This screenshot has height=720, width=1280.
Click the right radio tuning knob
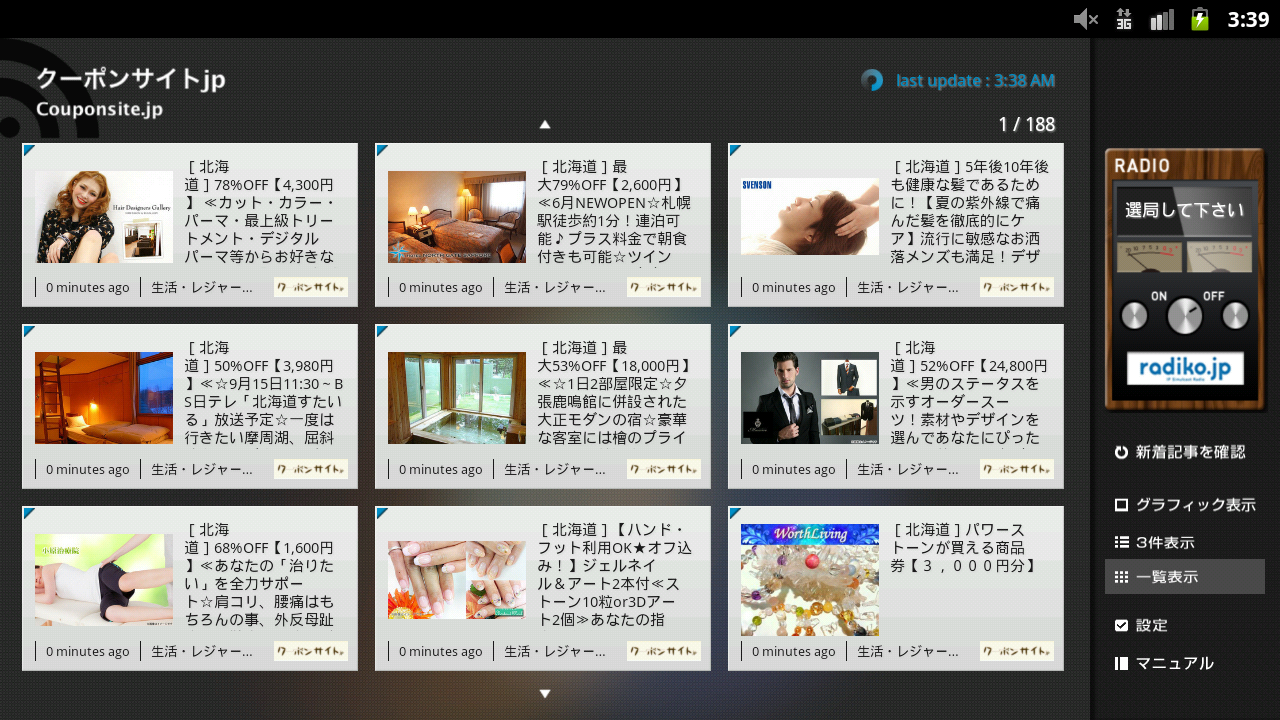tap(1236, 316)
